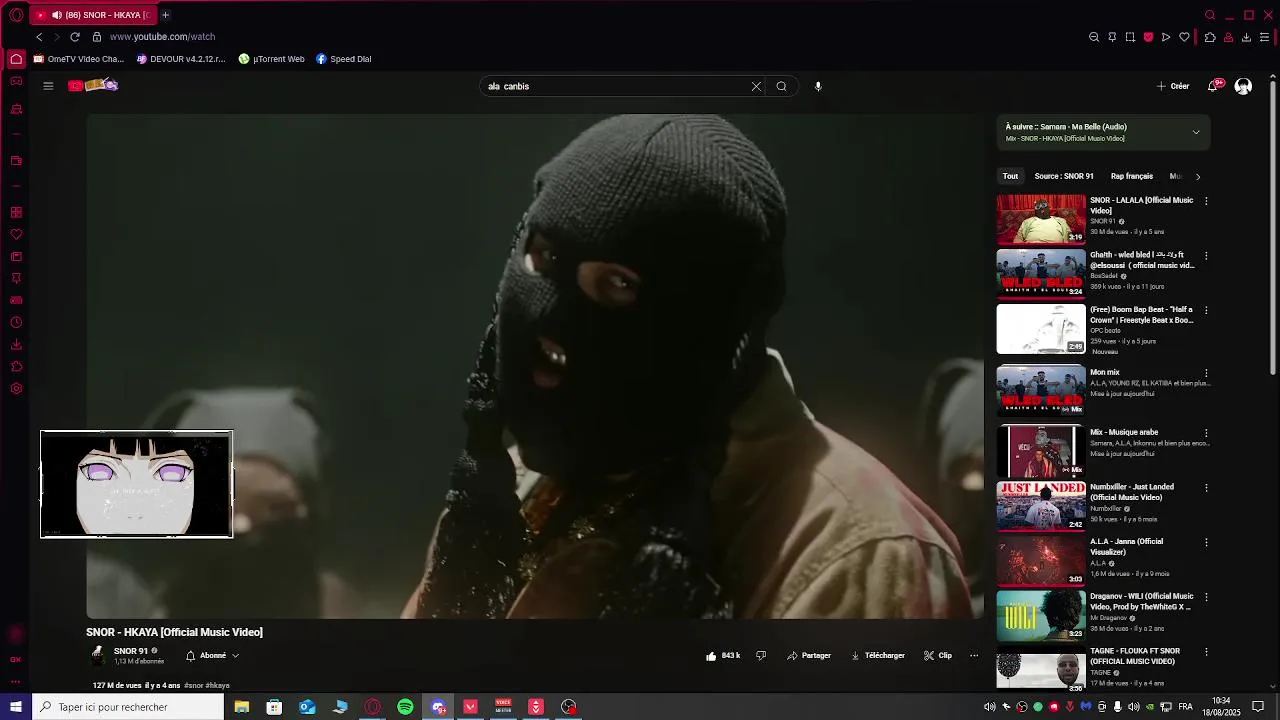Open options for Ghaith - wled bled video
The height and width of the screenshot is (720, 1280).
1206,256
